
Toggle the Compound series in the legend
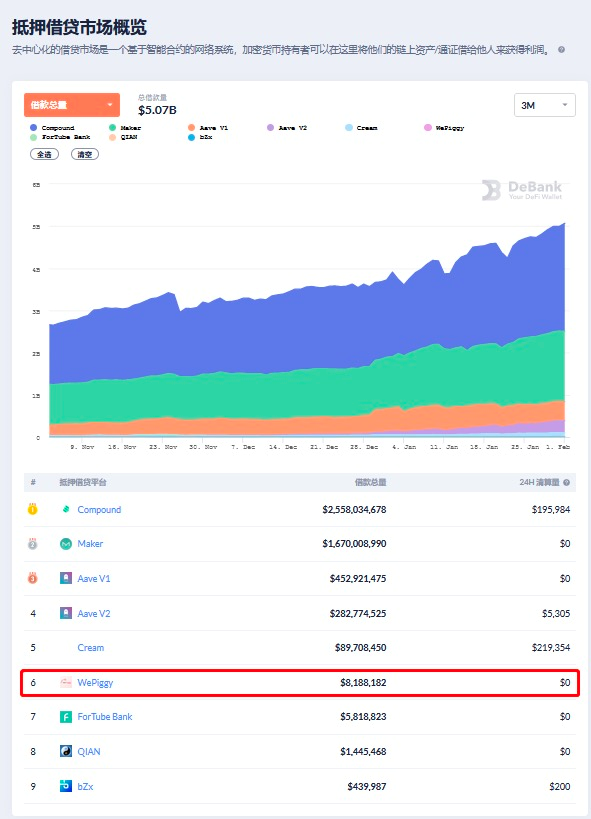pyautogui.click(x=52, y=128)
